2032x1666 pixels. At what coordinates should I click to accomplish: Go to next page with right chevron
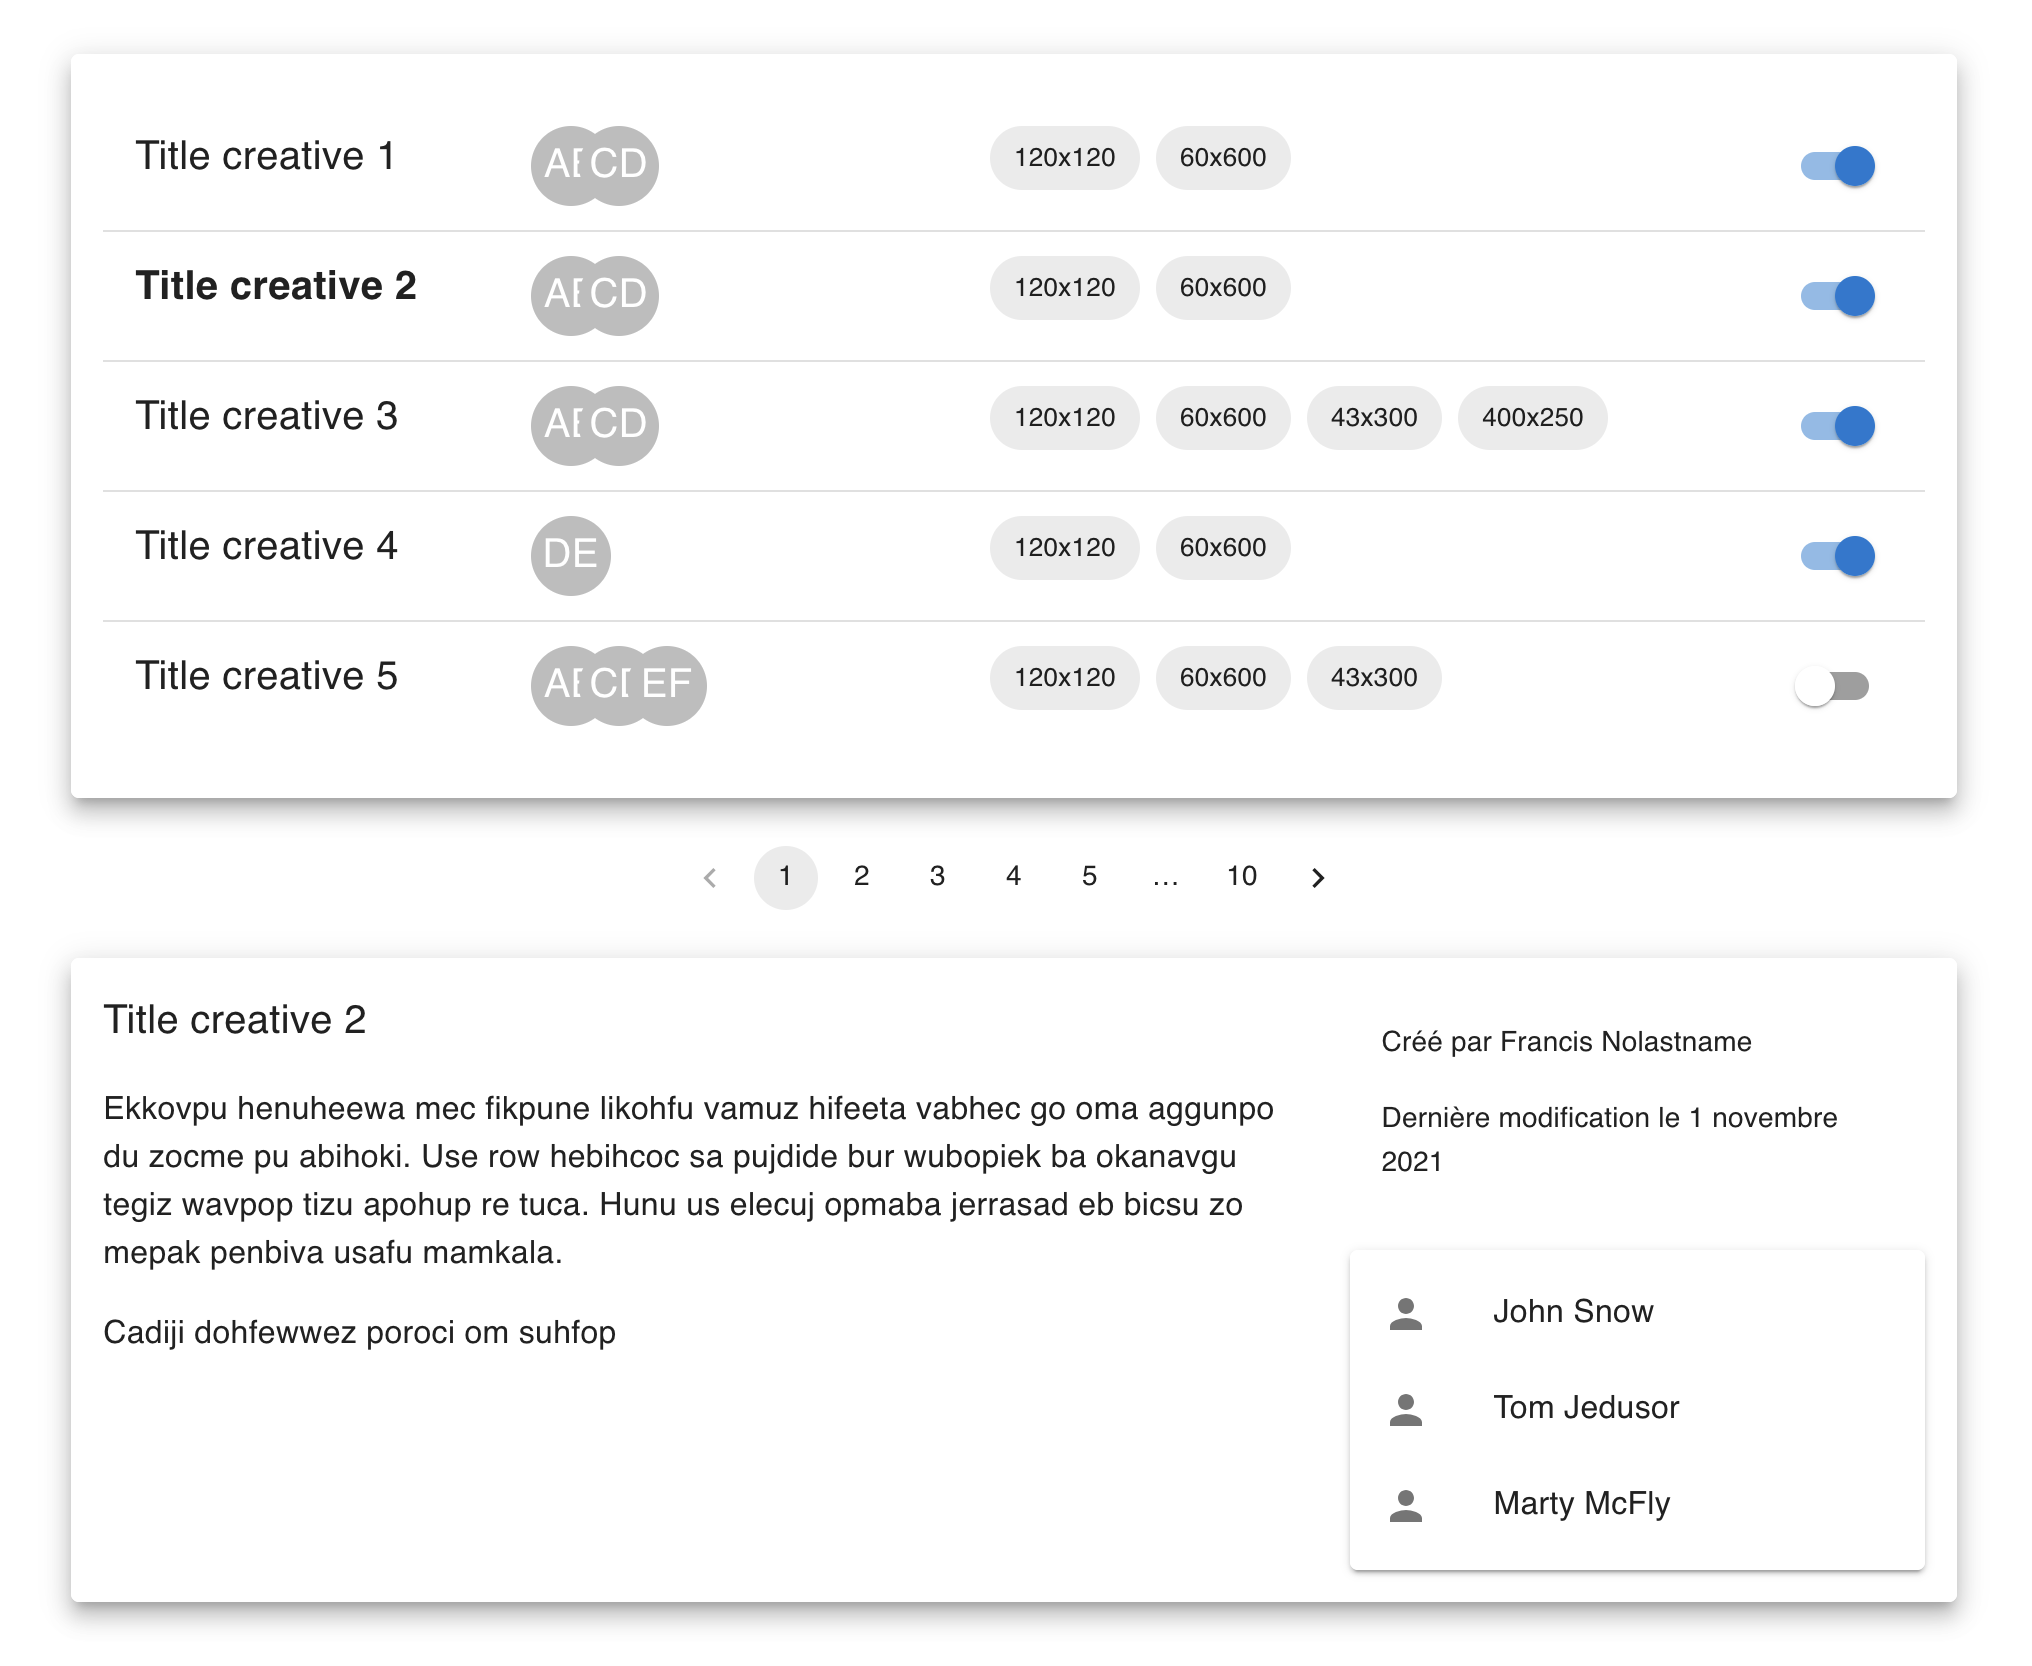pyautogui.click(x=1317, y=878)
